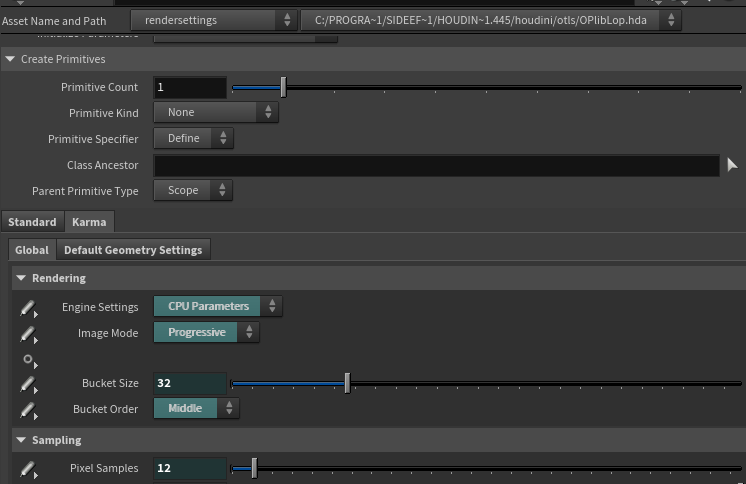Click the Class Ancestor primitive chooser arrow
Image resolution: width=746 pixels, height=484 pixels.
(x=732, y=165)
